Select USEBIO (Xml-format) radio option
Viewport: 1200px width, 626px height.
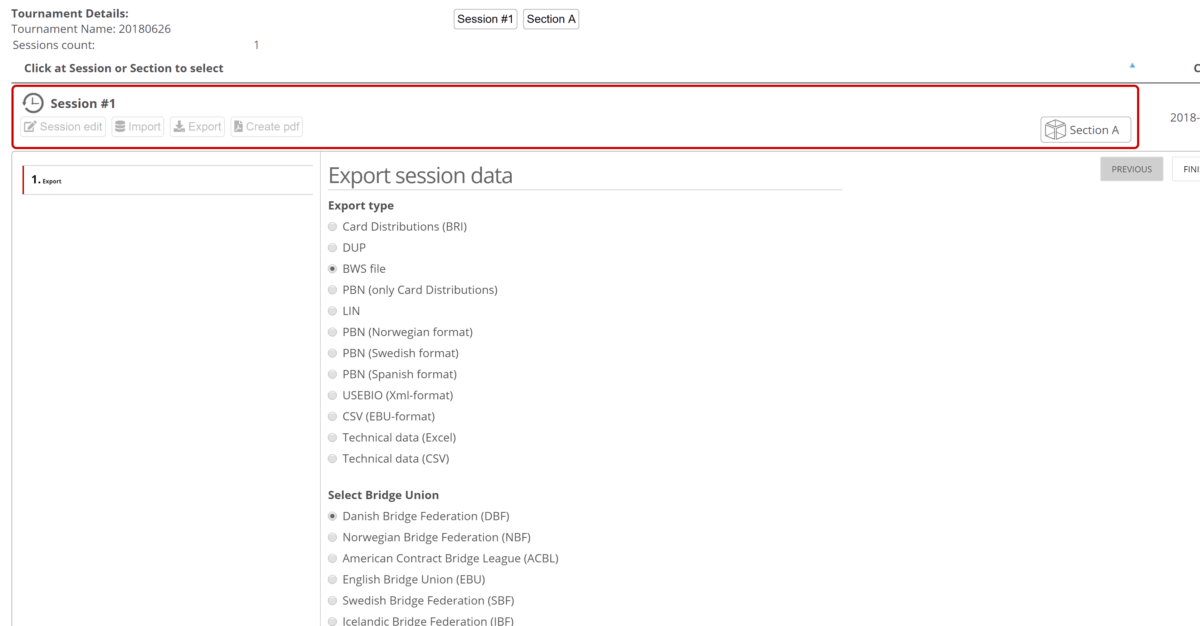[x=333, y=395]
